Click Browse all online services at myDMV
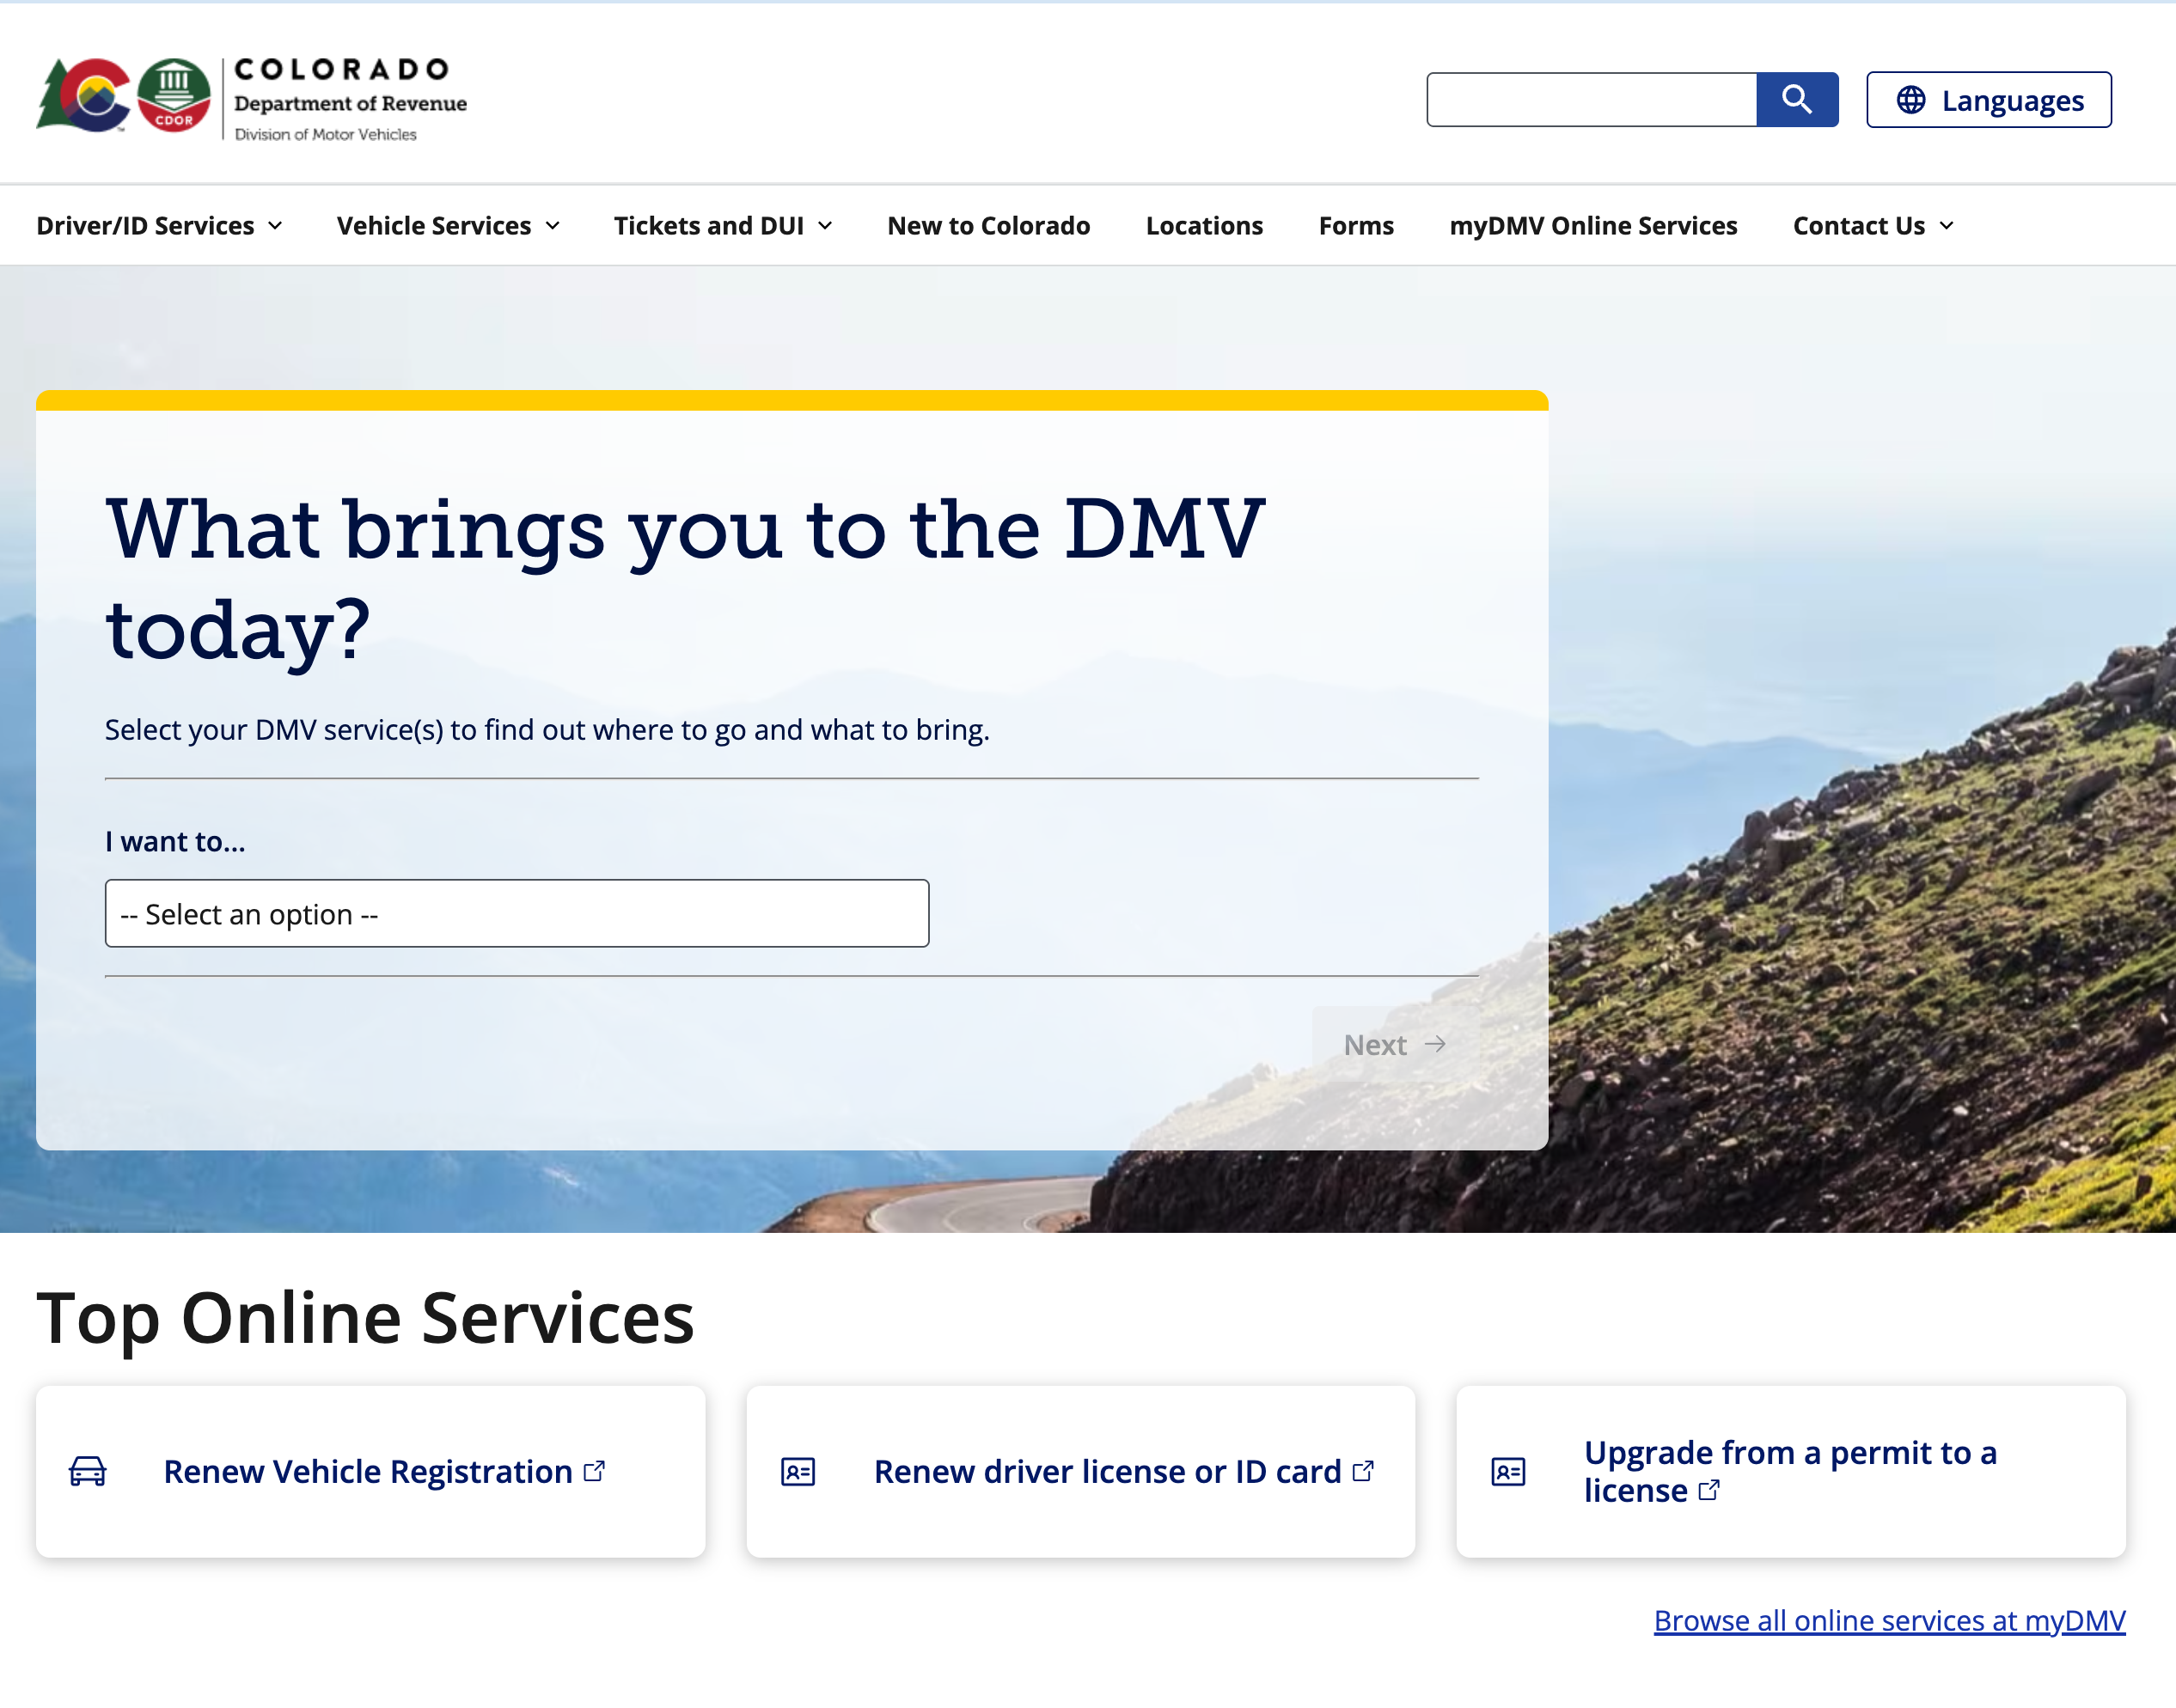Image resolution: width=2176 pixels, height=1708 pixels. pyautogui.click(x=1890, y=1620)
